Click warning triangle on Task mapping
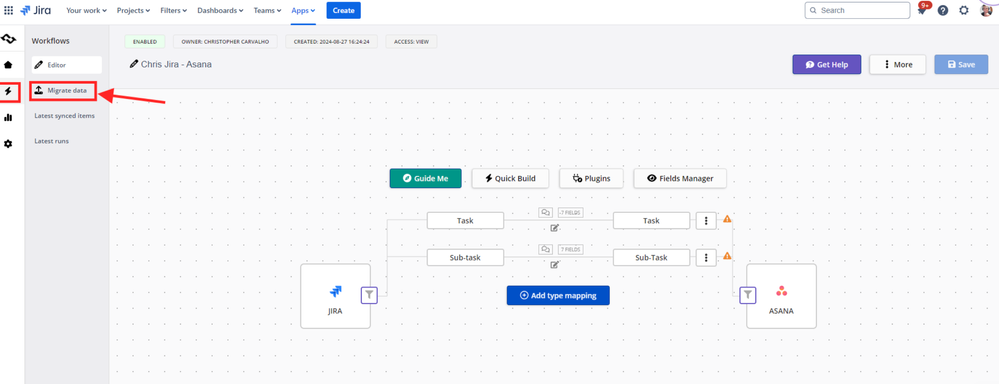This screenshot has width=999, height=384. click(727, 219)
